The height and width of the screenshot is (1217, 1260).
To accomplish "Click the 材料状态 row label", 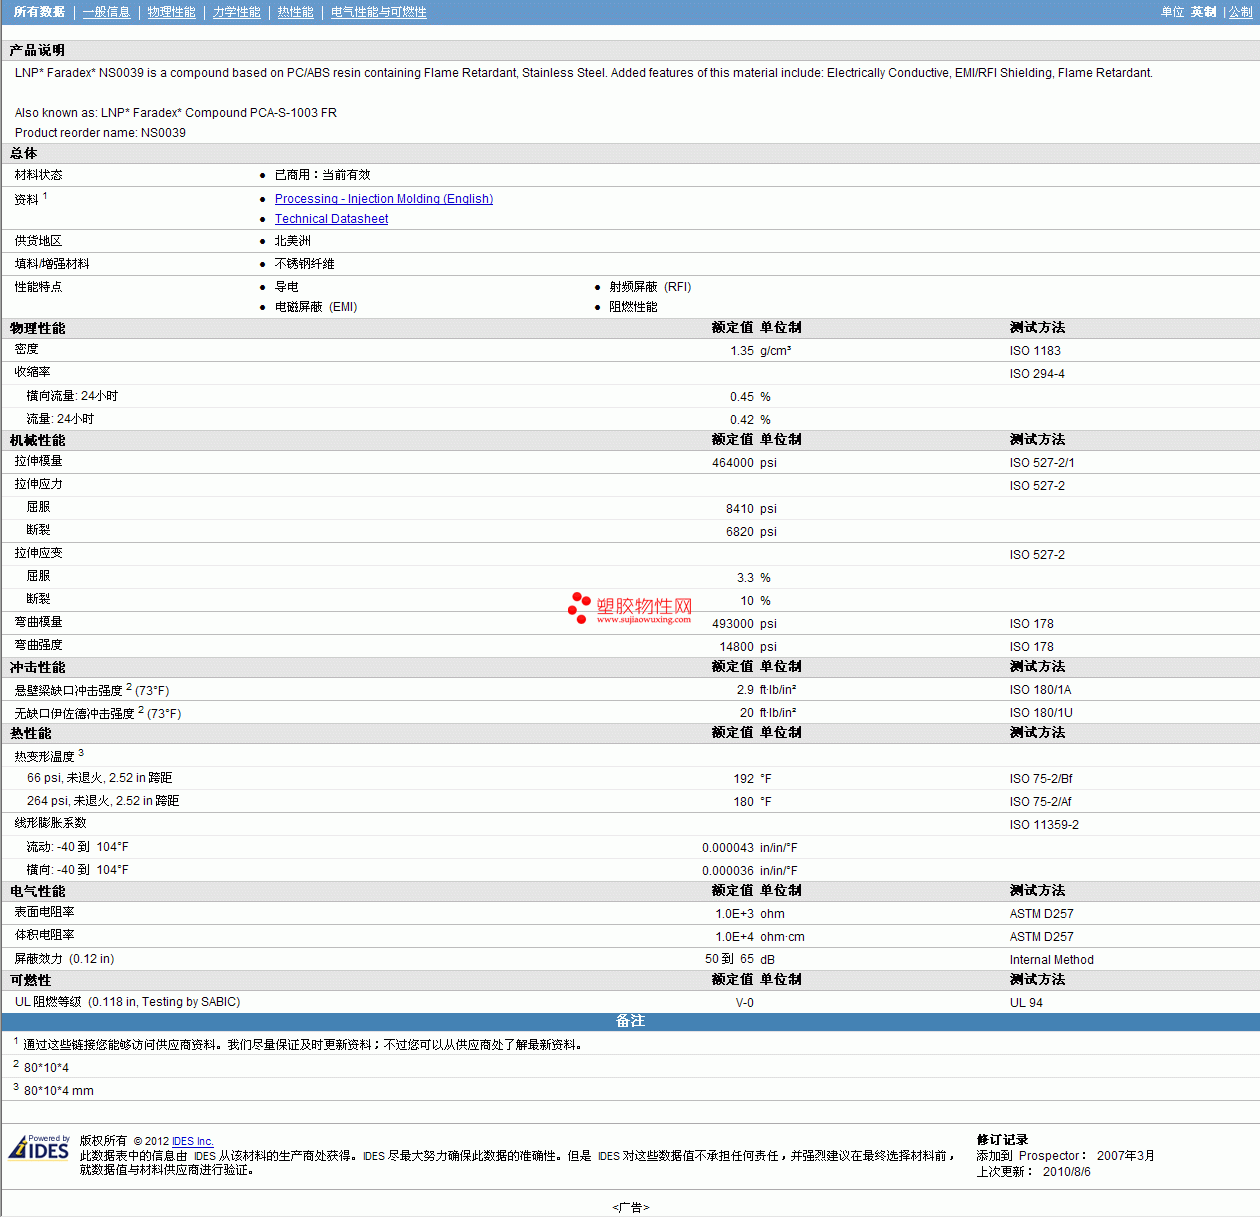I will click(39, 175).
